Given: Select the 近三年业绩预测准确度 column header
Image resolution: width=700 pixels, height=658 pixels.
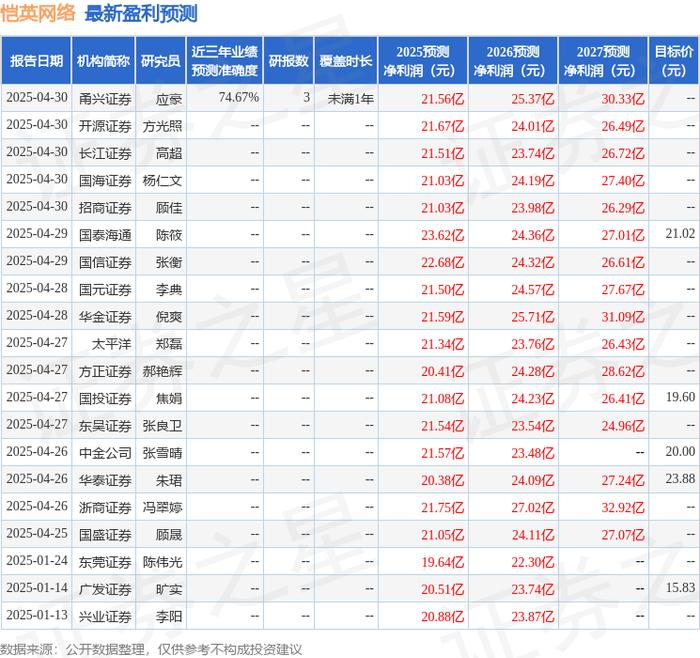Looking at the screenshot, I should [225, 61].
